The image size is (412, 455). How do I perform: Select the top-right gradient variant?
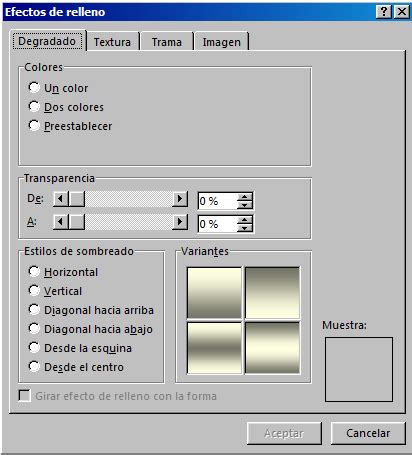[272, 293]
